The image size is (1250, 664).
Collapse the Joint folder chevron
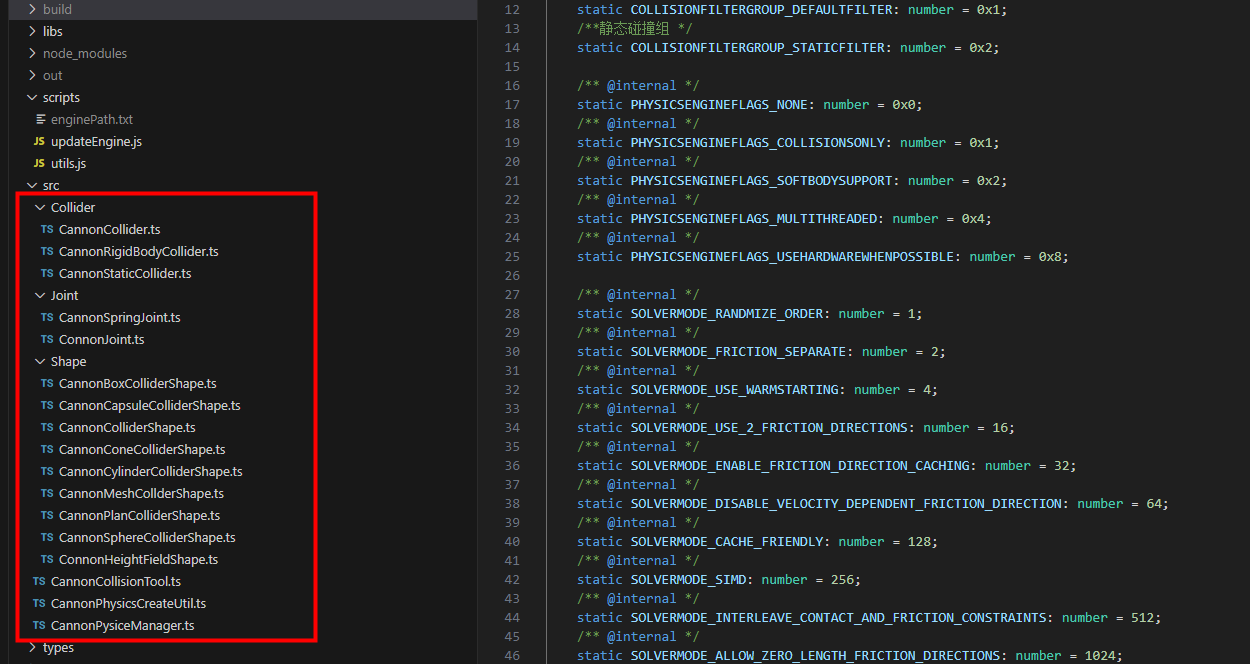pos(40,296)
